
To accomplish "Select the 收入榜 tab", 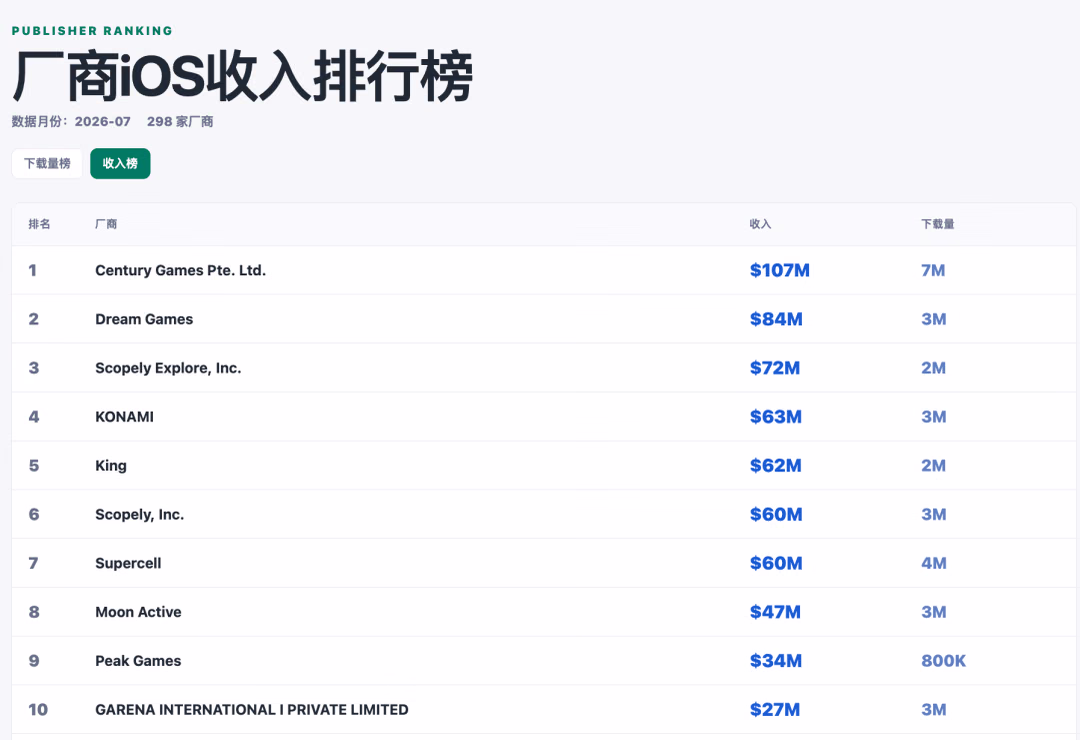I will [x=120, y=163].
